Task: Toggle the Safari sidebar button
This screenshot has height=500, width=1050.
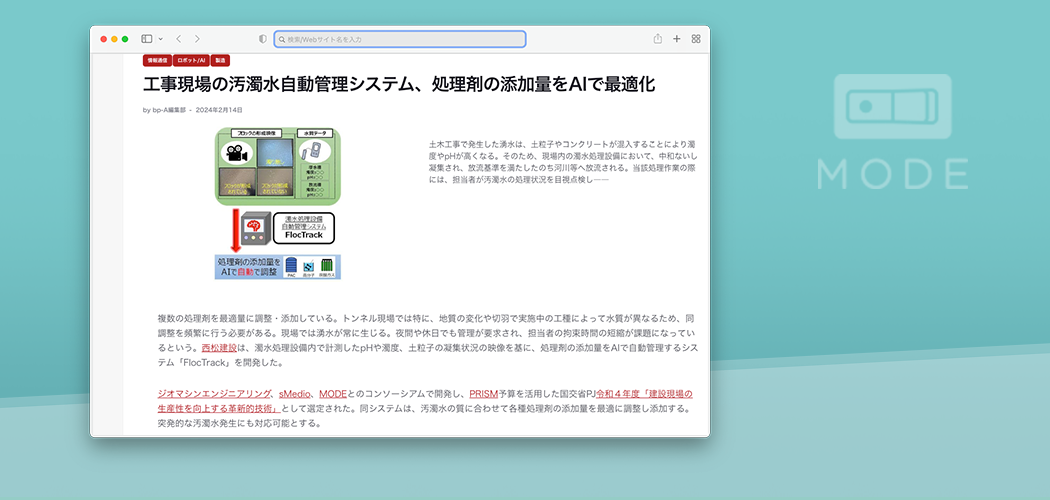Action: pyautogui.click(x=146, y=39)
